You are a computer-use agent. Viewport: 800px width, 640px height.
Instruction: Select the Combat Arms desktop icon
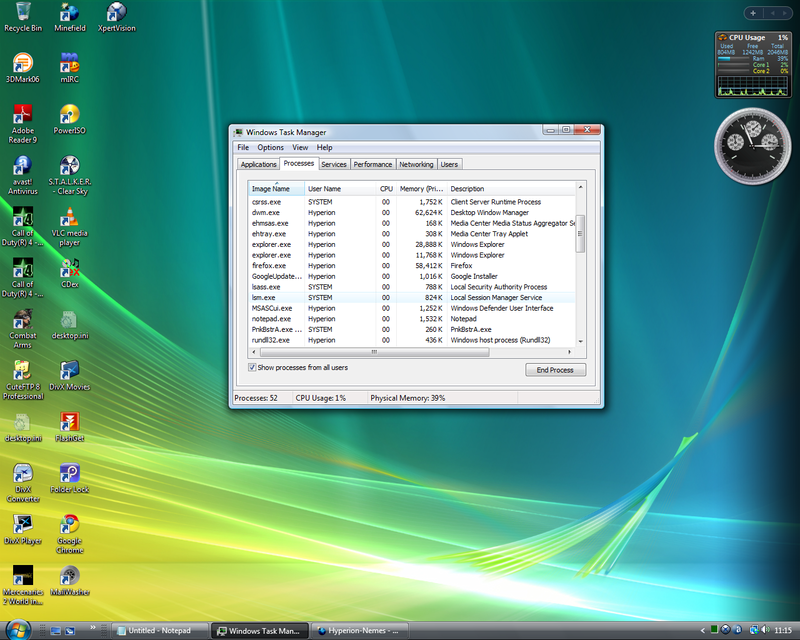tap(23, 330)
